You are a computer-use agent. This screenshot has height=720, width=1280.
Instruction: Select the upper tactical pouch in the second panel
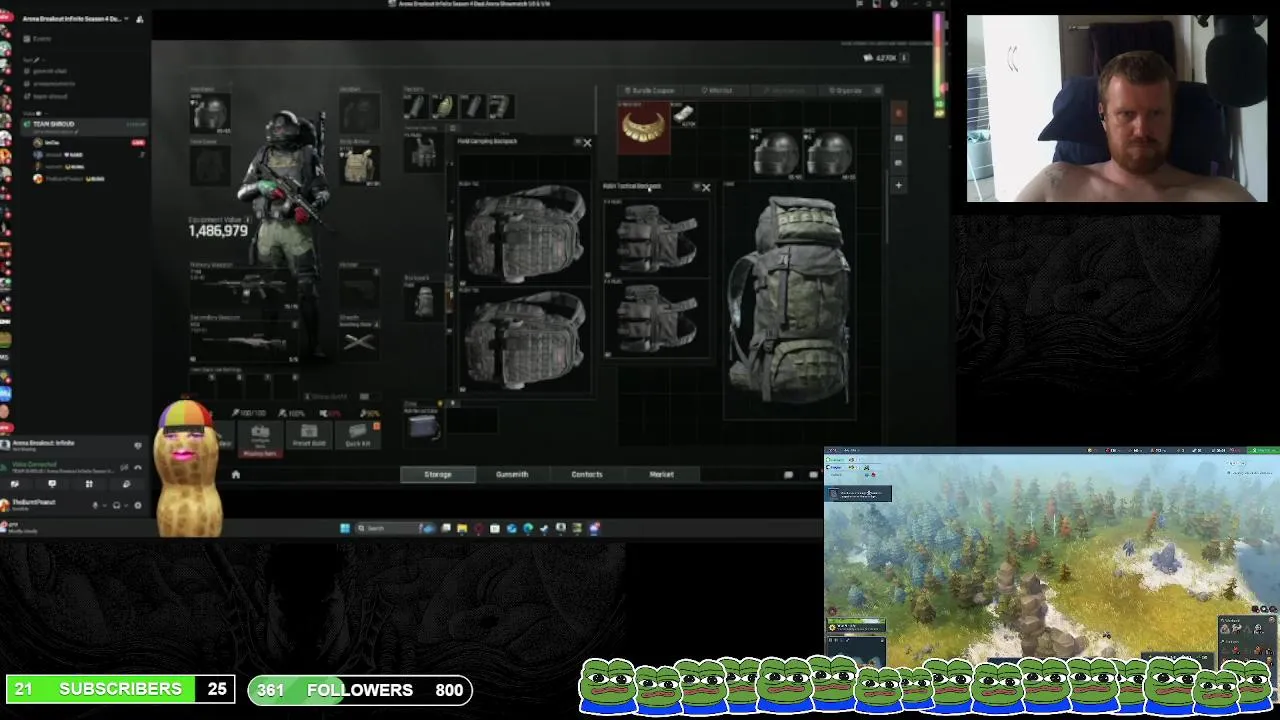[656, 238]
